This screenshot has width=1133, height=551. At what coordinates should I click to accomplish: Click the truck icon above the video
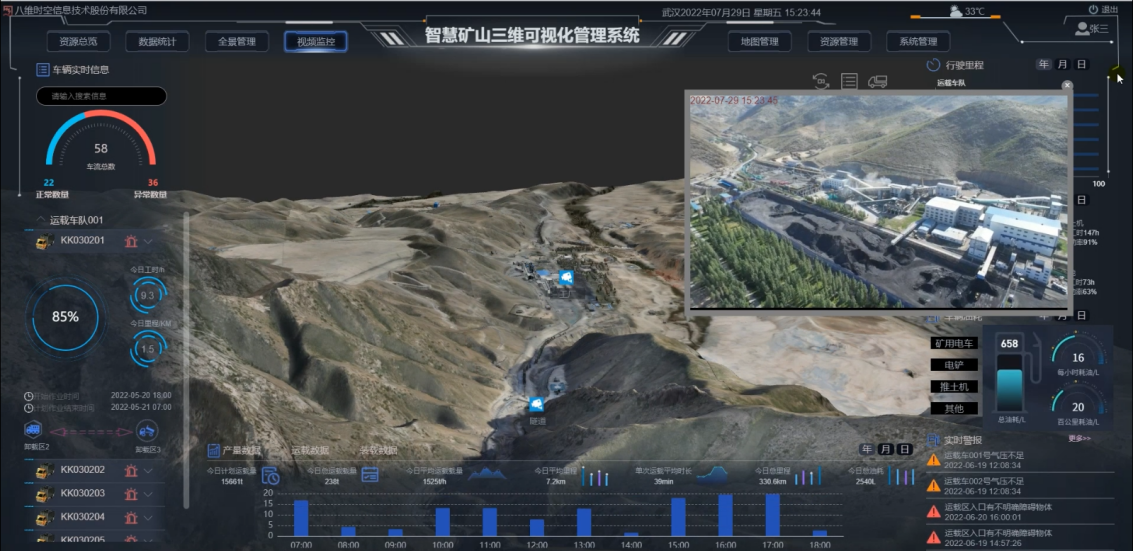pos(878,81)
